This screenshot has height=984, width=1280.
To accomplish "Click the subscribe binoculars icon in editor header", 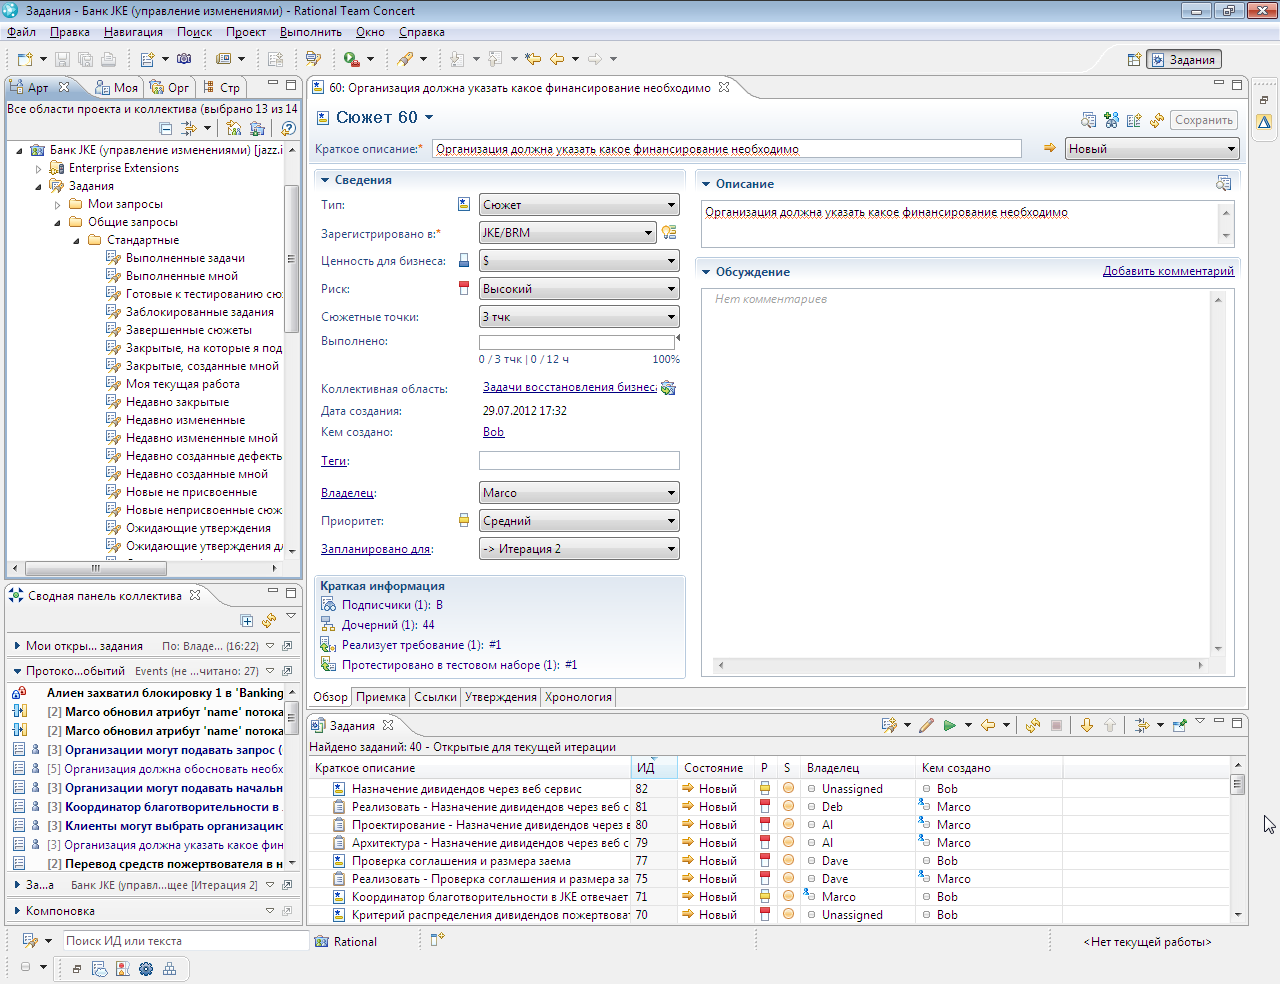I will click(x=1112, y=120).
